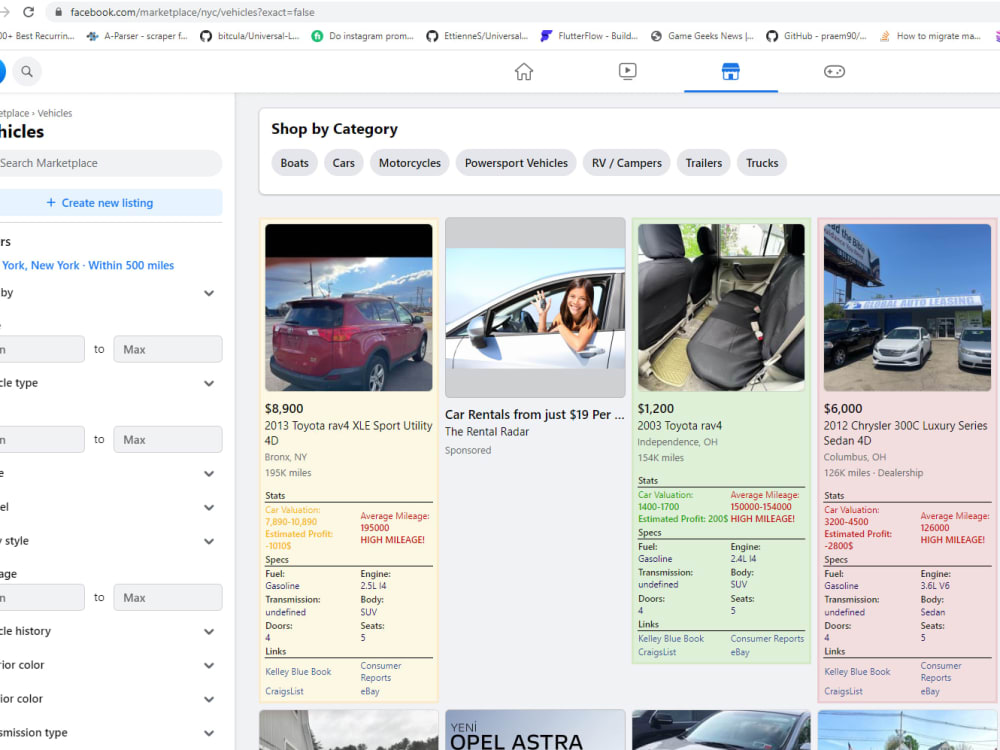1000x750 pixels.
Task: Open eBay link on the $8,900 card
Action: tap(370, 691)
